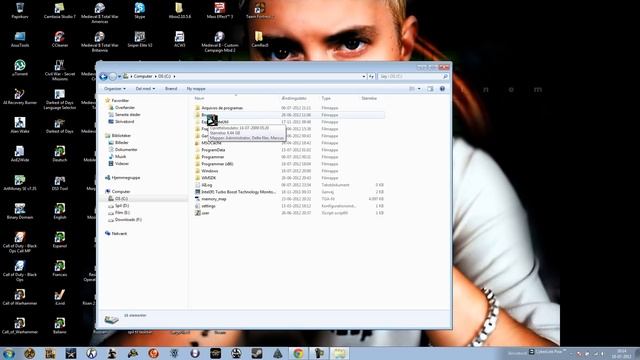The width and height of the screenshot is (640, 360).
Task: Select Skrivebord in navigation pane
Action: 124,122
